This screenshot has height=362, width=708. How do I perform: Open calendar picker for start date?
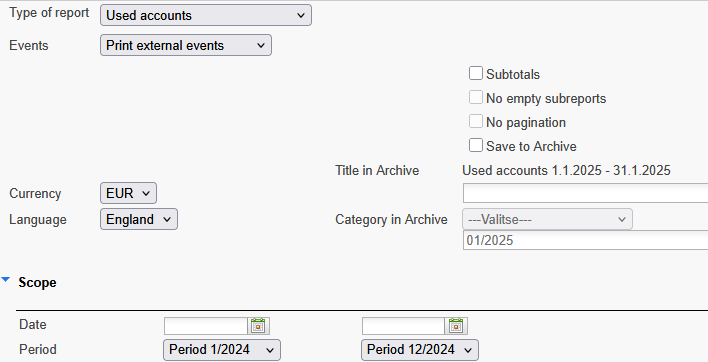coord(258,325)
